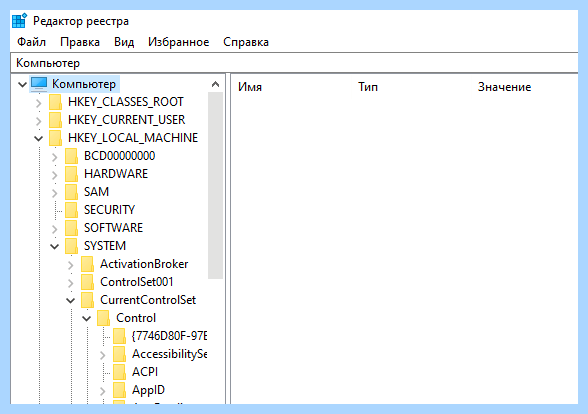Select HKEY_CLASSES_ROOT key
The width and height of the screenshot is (588, 414).
coord(126,102)
